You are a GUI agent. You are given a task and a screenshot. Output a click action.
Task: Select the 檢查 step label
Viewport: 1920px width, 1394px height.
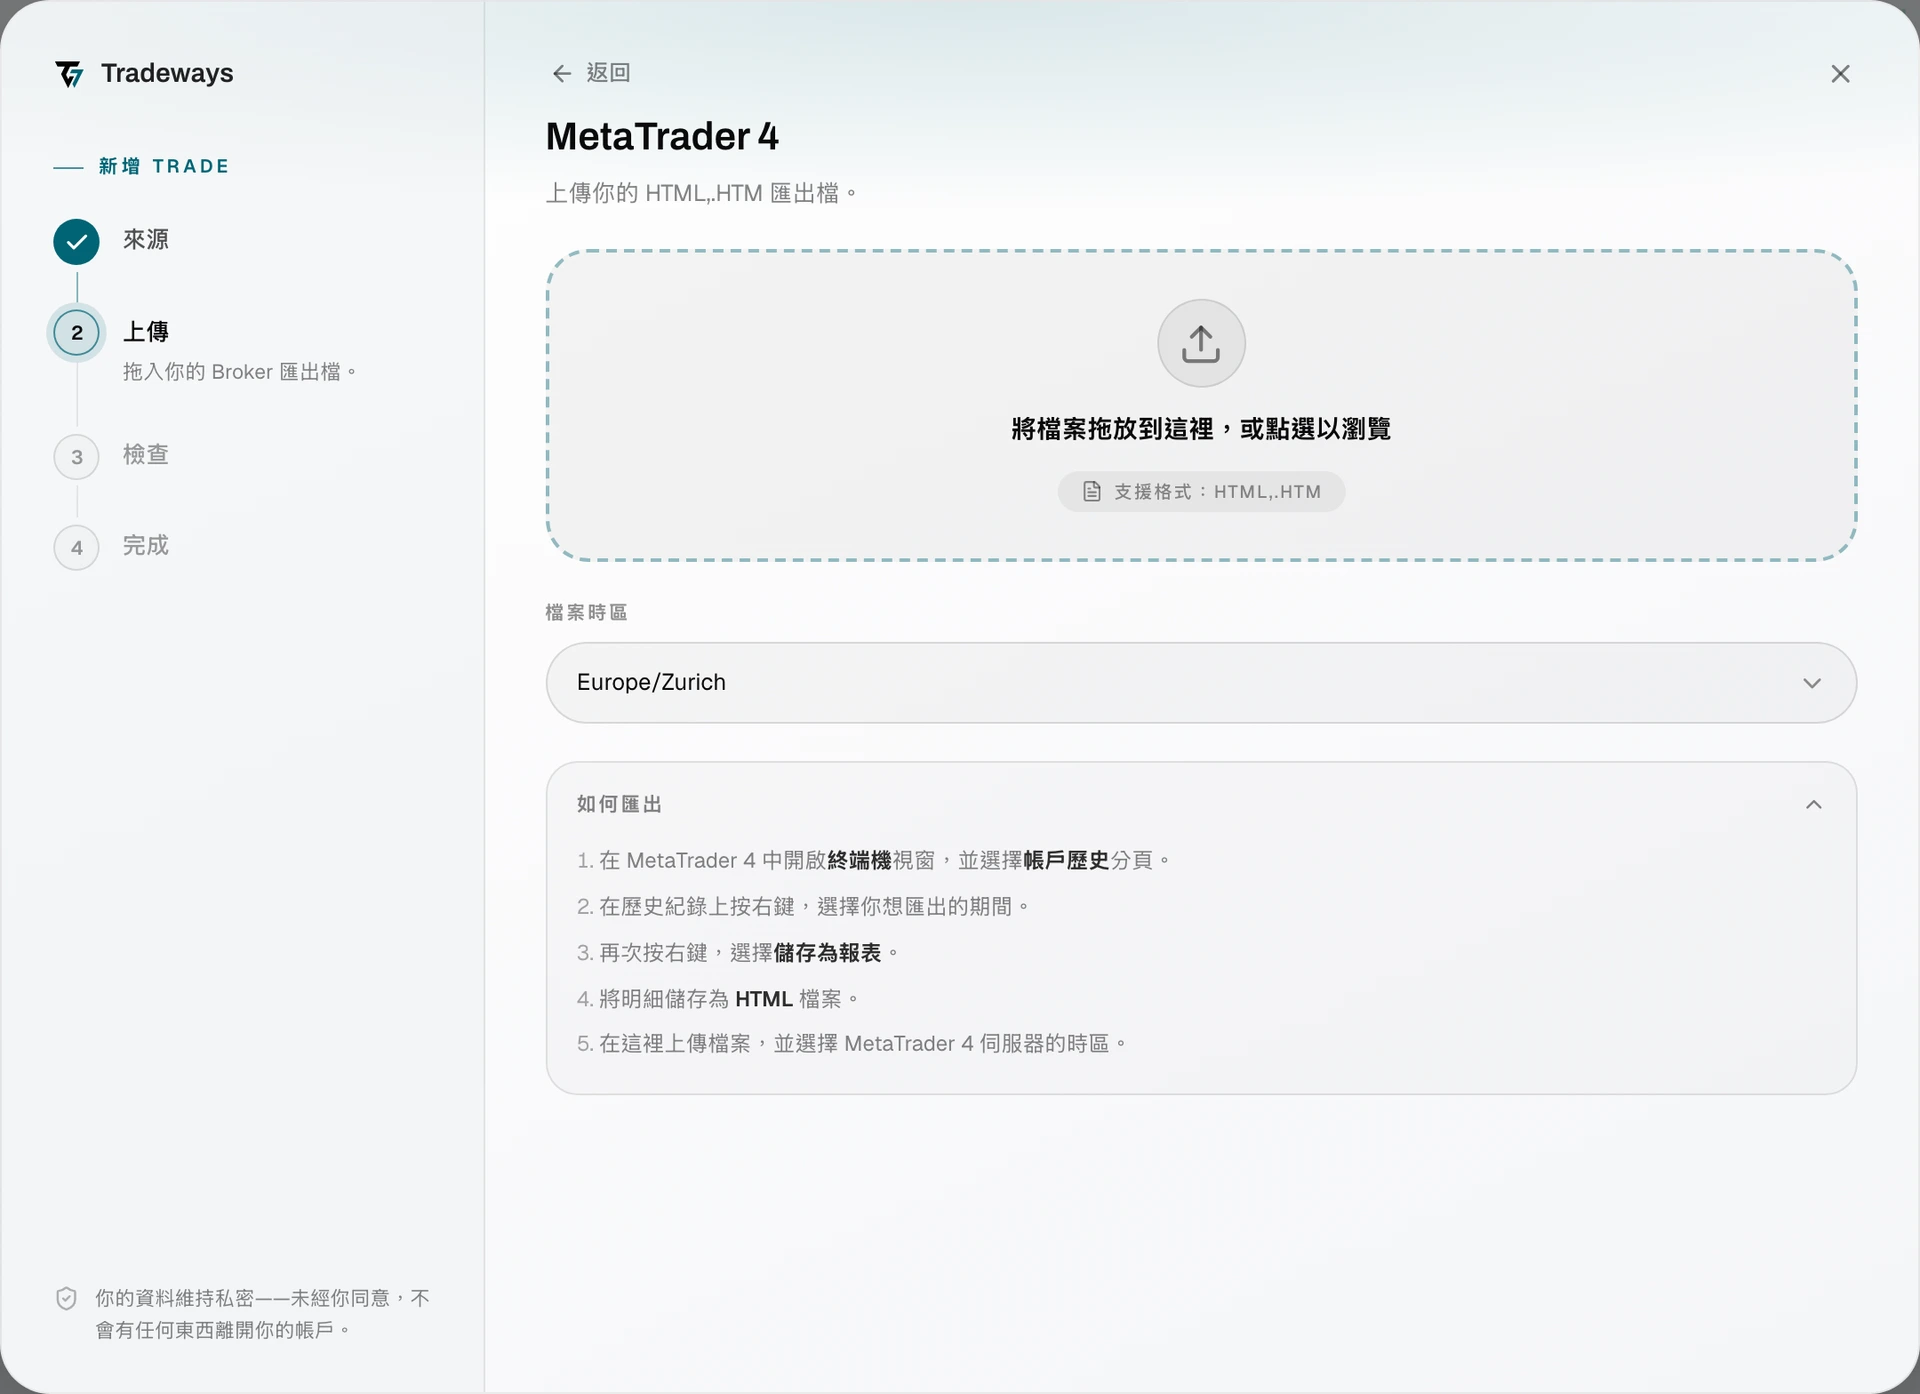[x=146, y=455]
